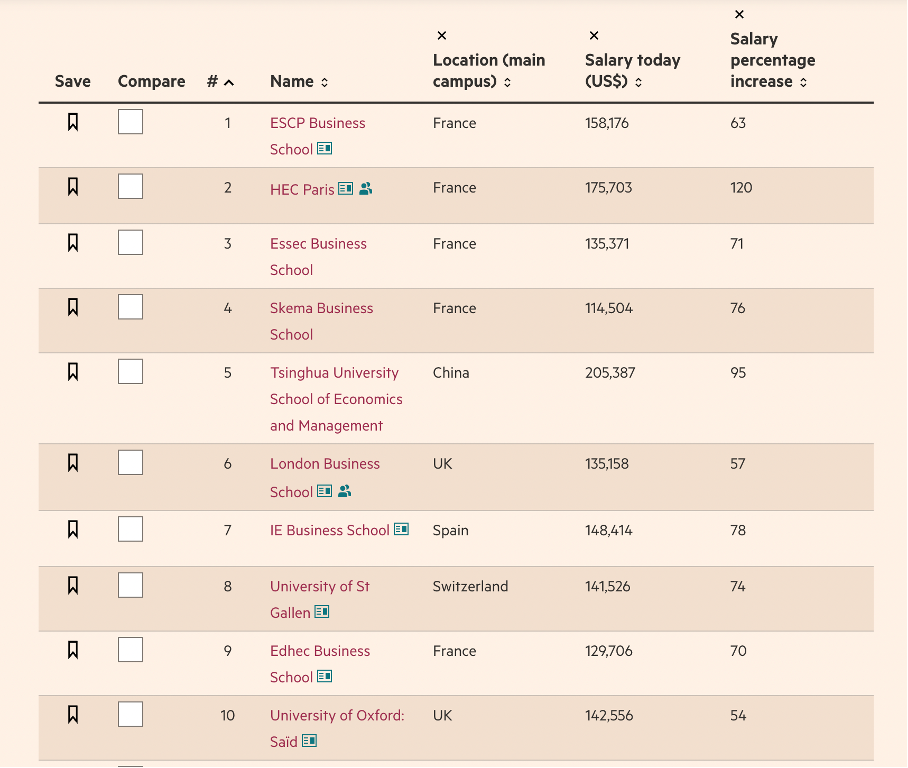The image size is (908, 768).
Task: Check compare box for University of St Gallen
Action: pyautogui.click(x=130, y=586)
